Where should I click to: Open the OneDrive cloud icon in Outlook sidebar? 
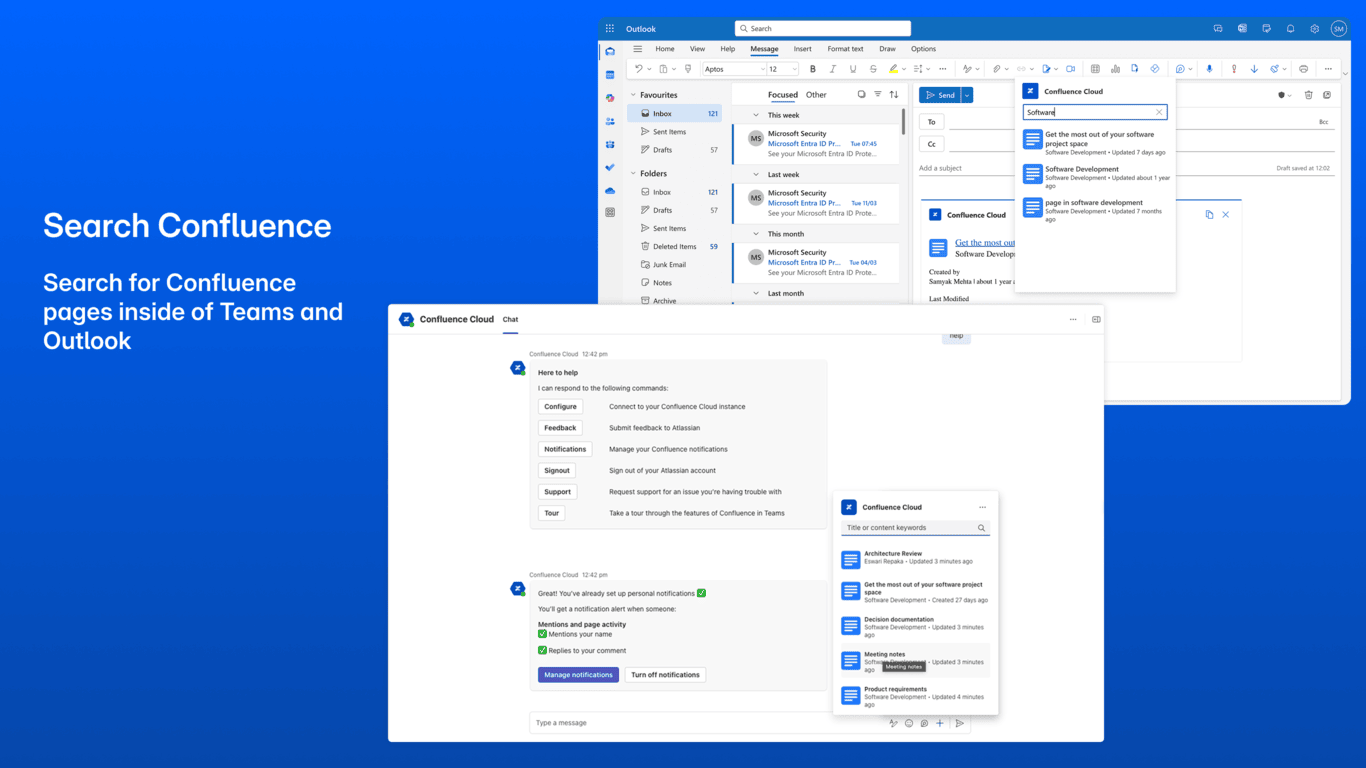[610, 190]
